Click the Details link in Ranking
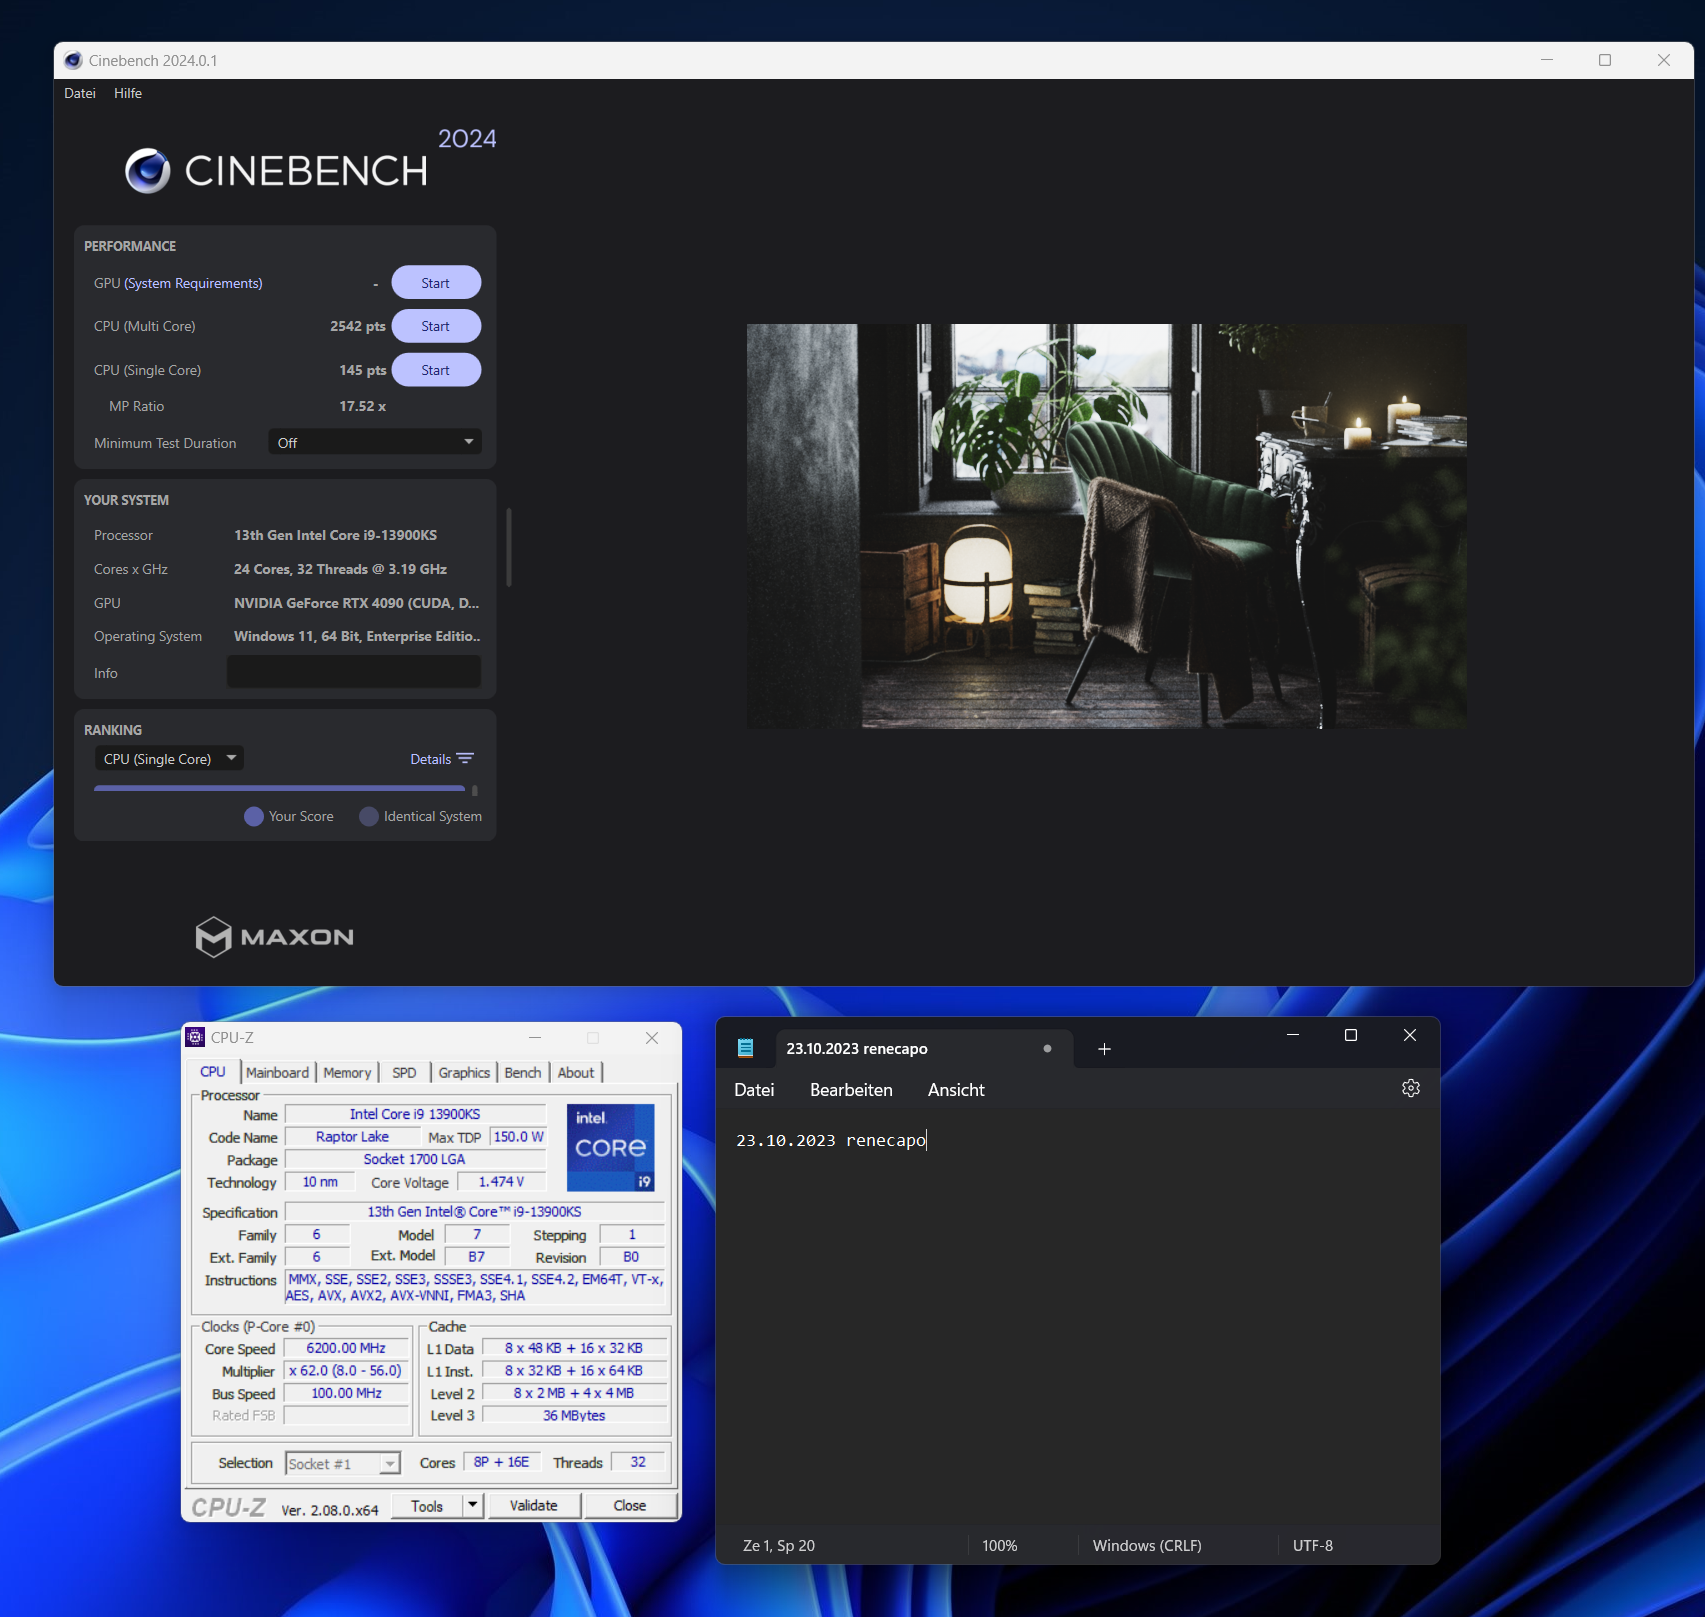This screenshot has height=1617, width=1705. tap(430, 759)
